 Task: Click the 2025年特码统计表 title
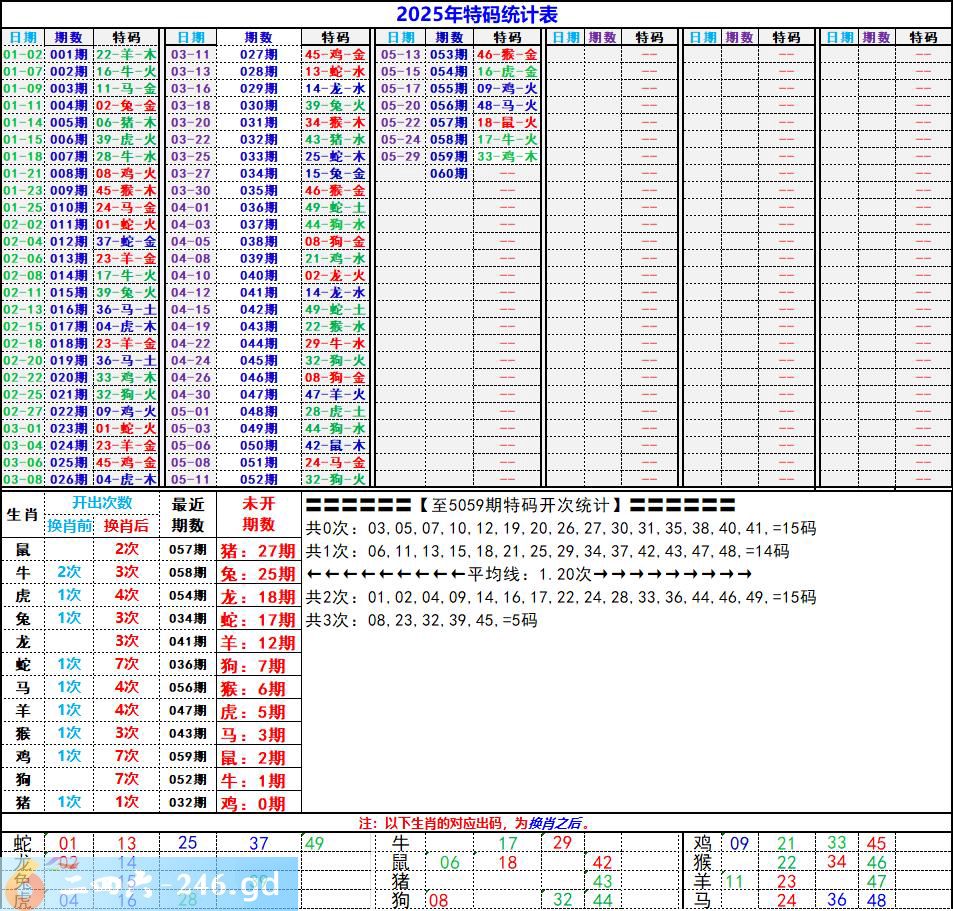[x=476, y=14]
